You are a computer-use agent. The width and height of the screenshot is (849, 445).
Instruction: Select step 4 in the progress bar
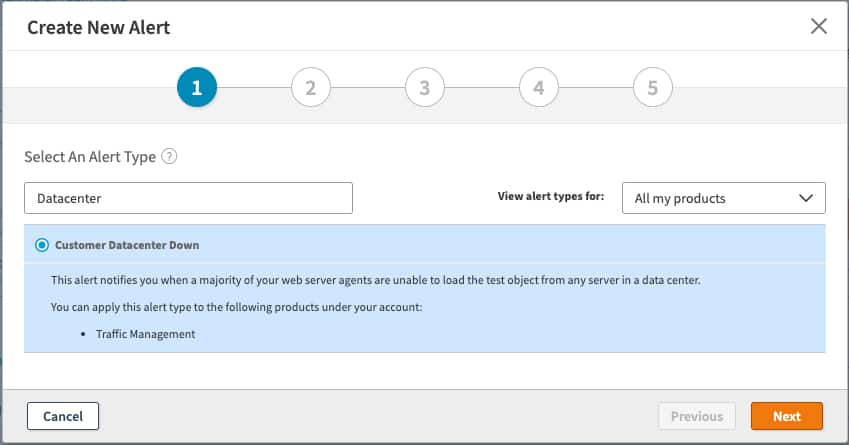point(539,88)
